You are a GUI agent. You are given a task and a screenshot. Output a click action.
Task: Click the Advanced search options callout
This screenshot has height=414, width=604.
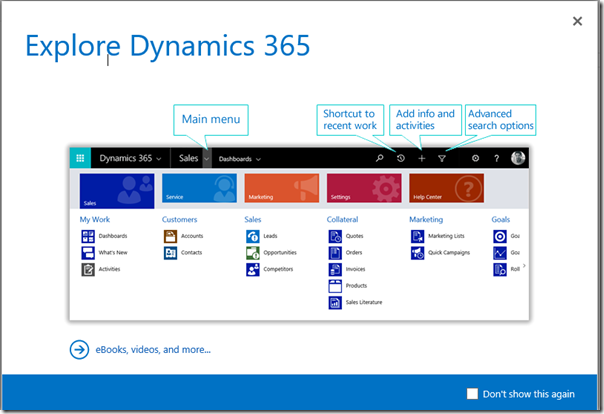[500, 120]
